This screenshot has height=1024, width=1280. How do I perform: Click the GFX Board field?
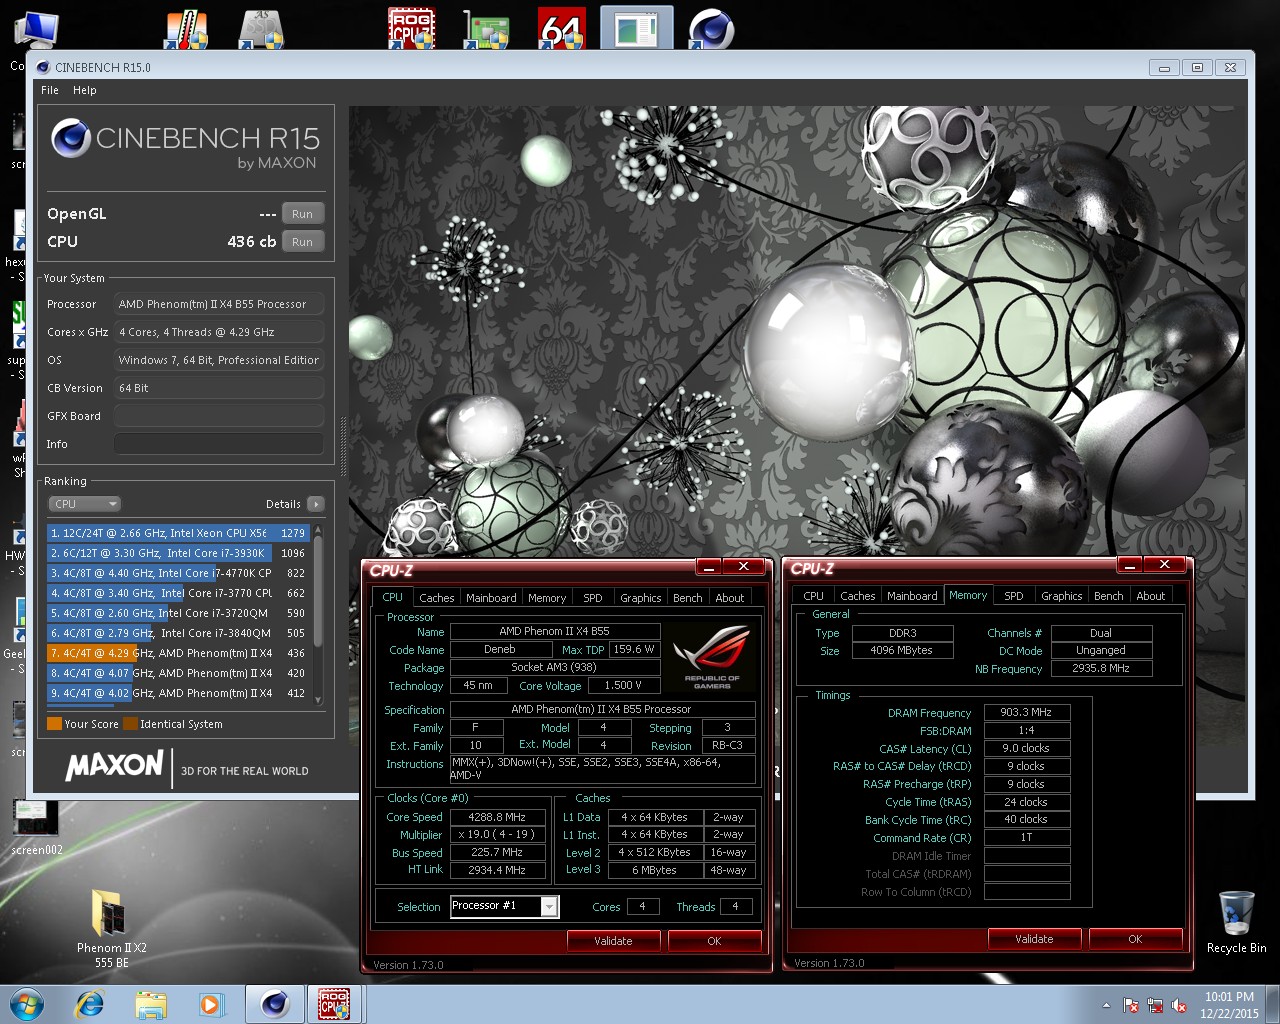tap(218, 416)
